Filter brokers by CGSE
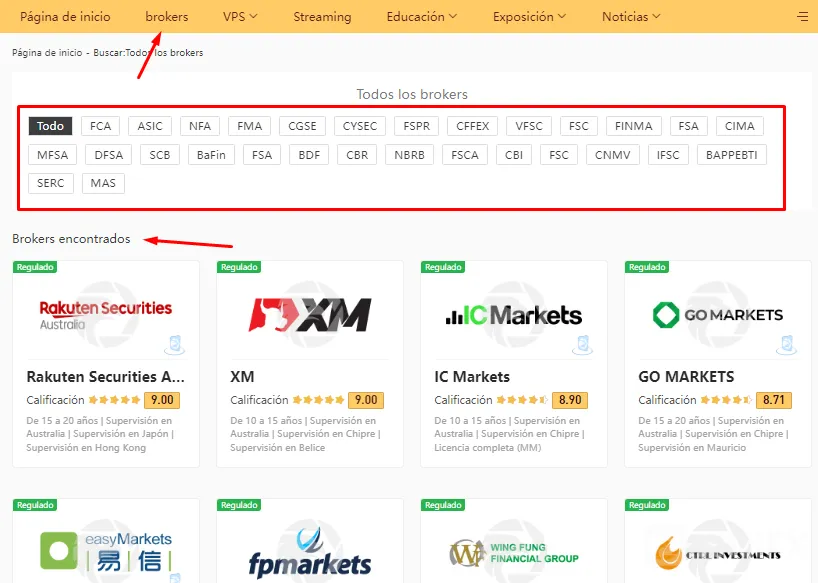 tap(303, 126)
